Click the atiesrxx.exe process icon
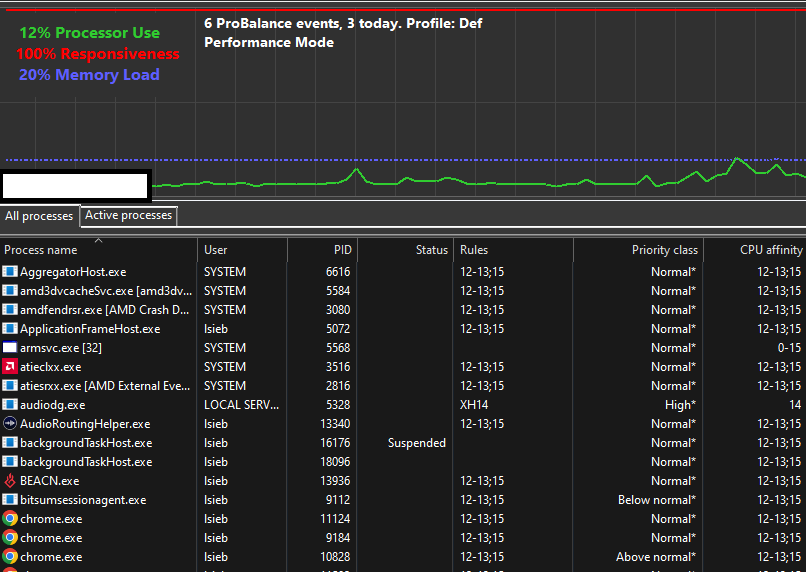 pyautogui.click(x=10, y=385)
